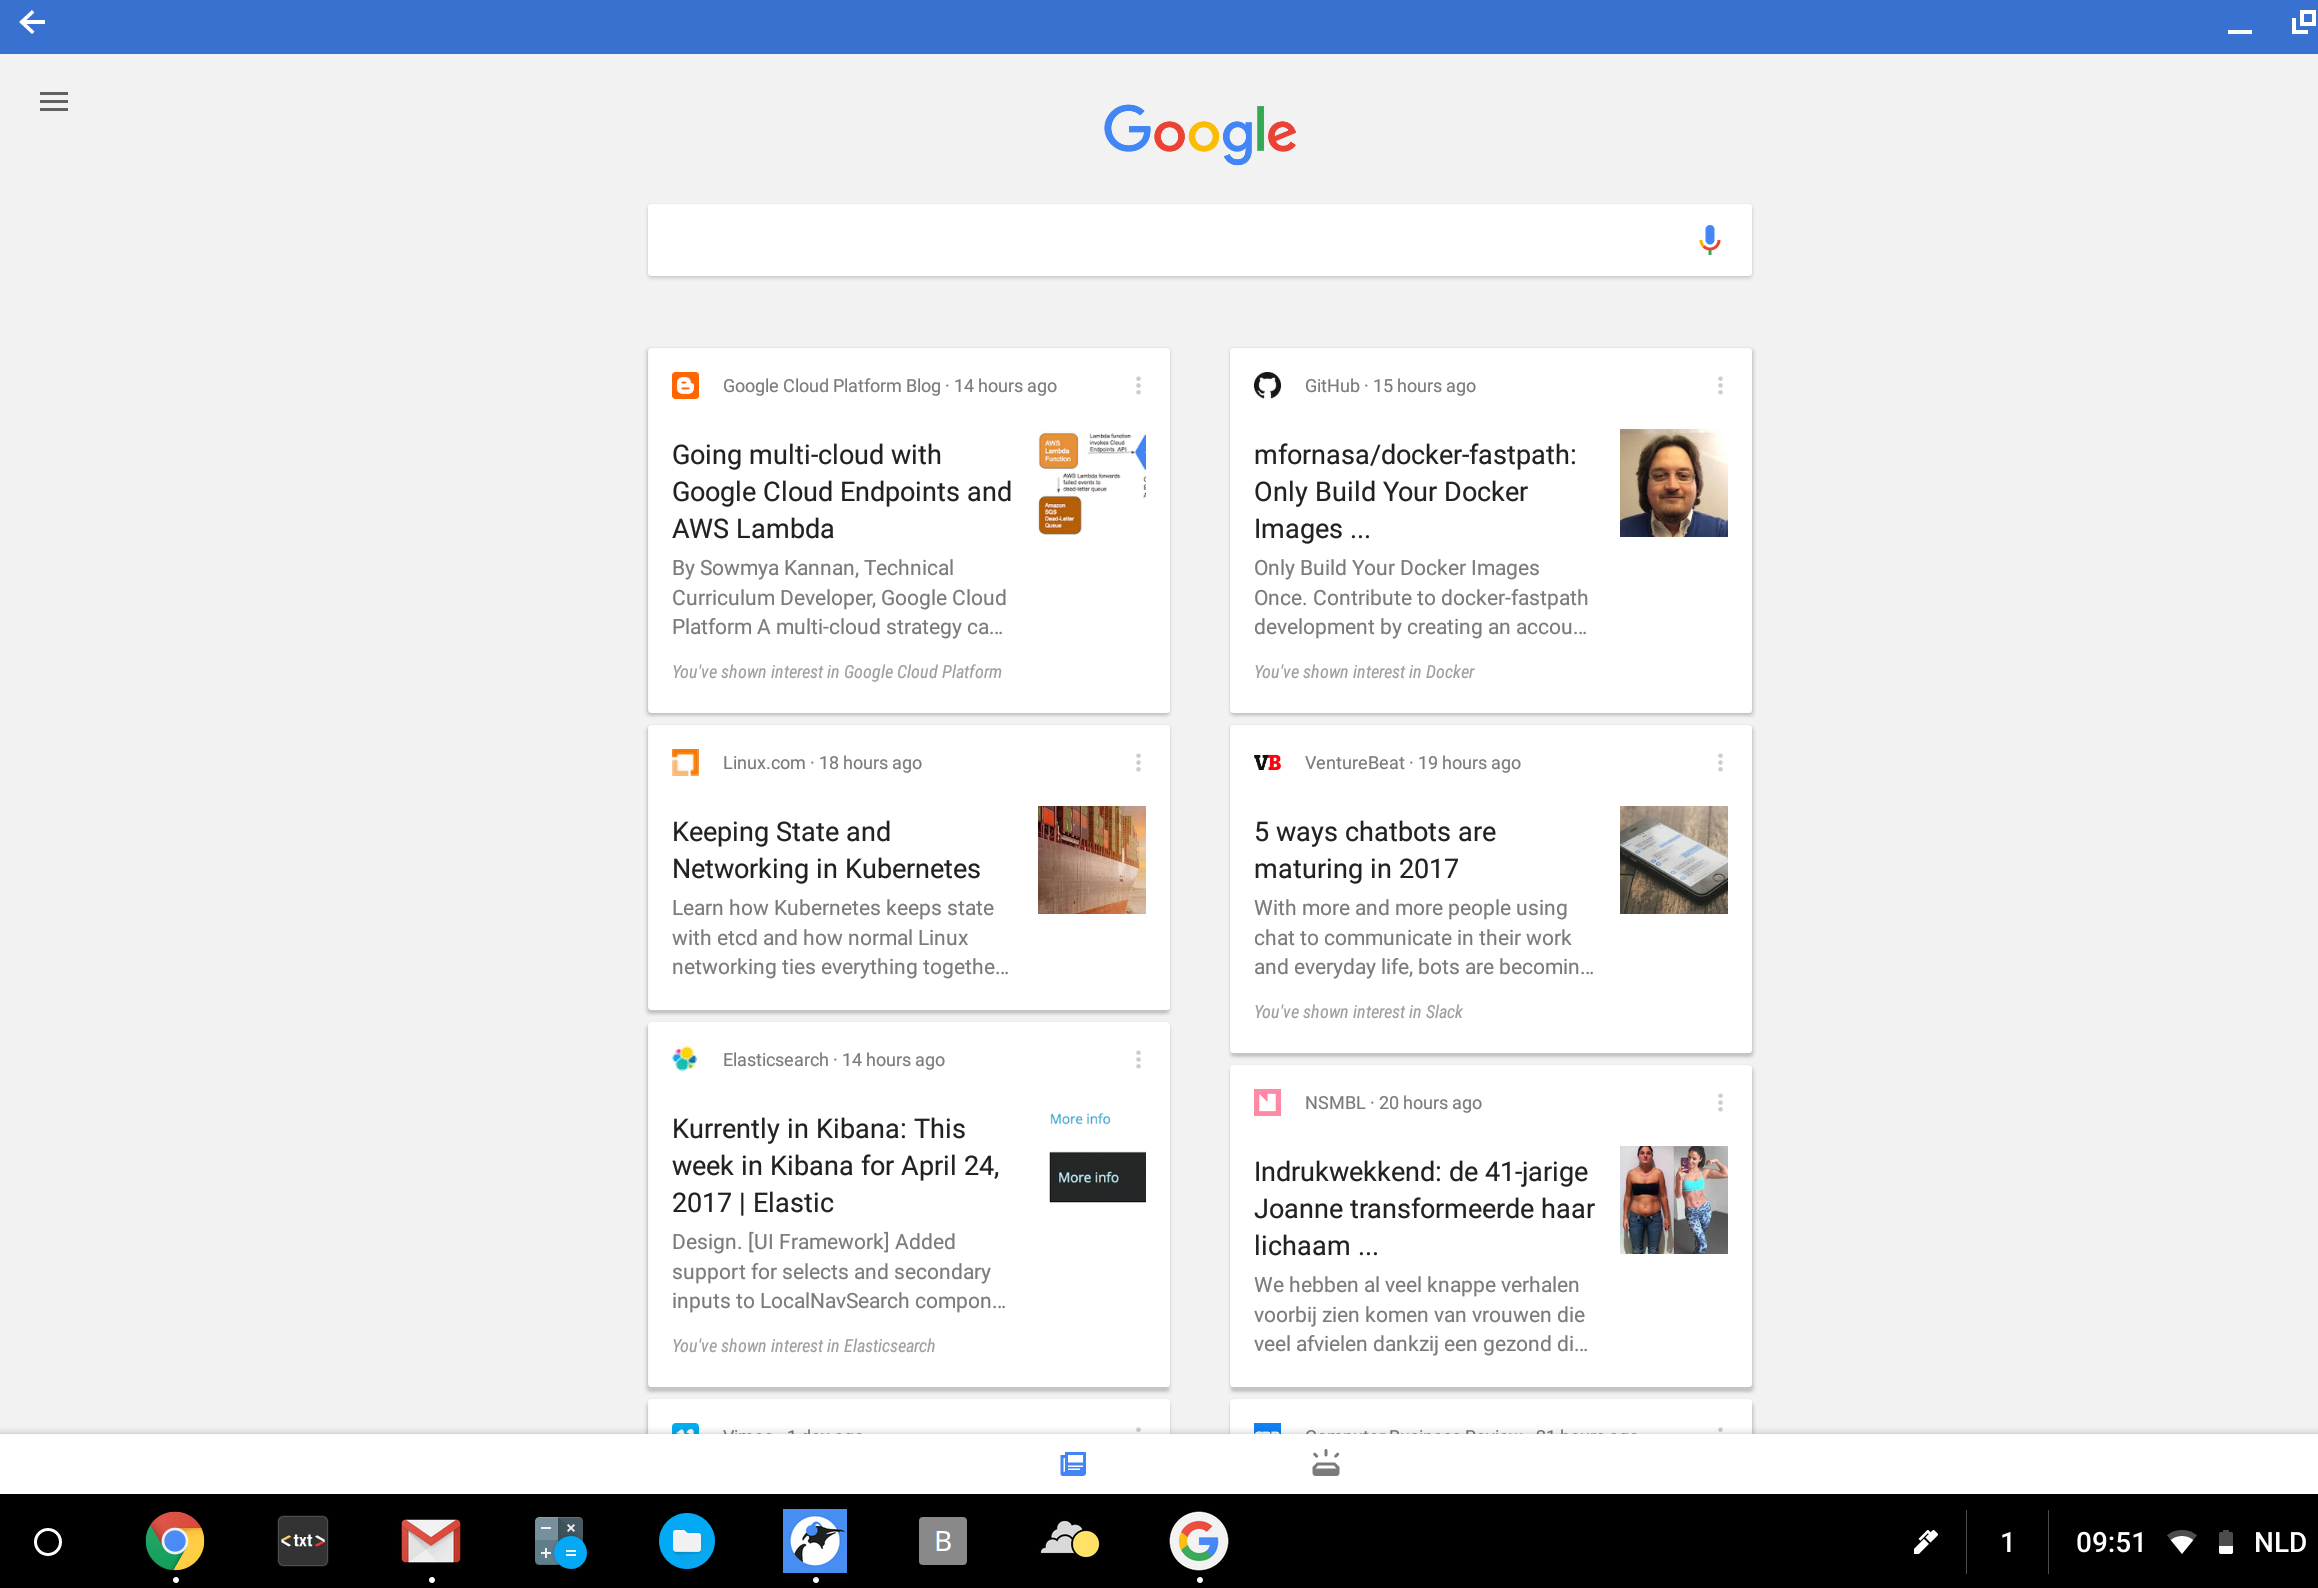Open Gmail from the shelf

coord(431,1542)
